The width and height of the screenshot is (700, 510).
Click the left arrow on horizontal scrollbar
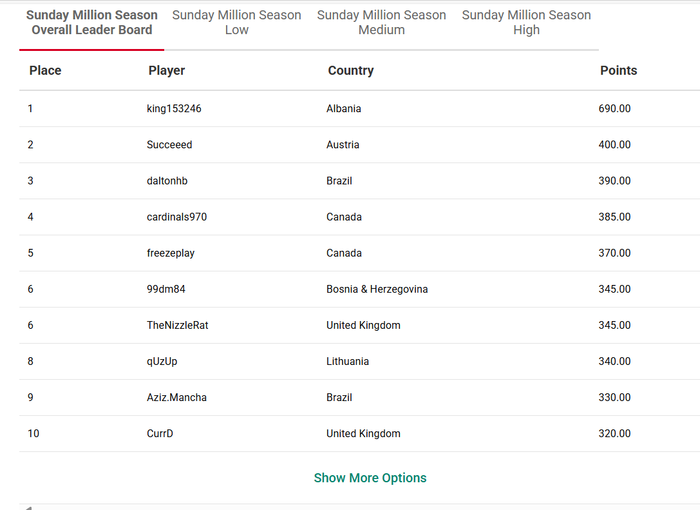click(x=28, y=508)
